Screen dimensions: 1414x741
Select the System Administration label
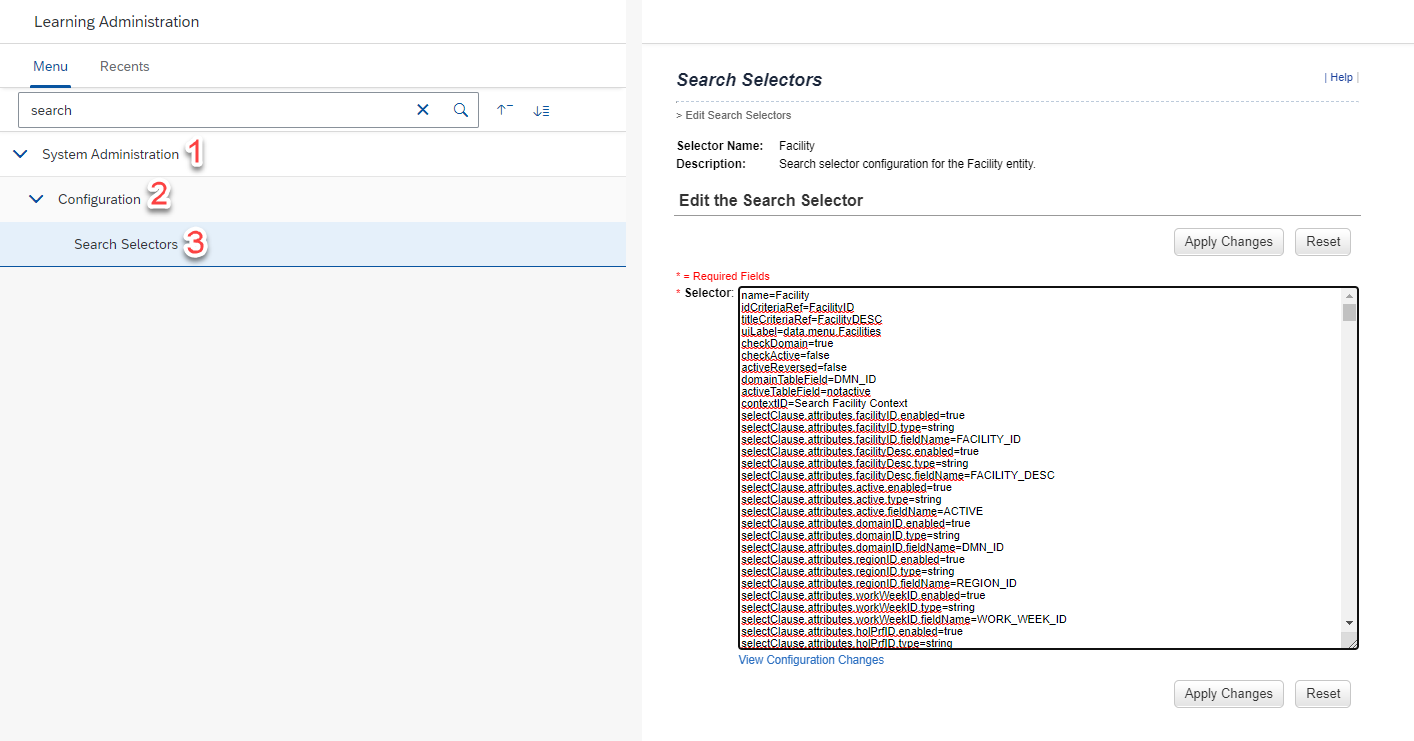(110, 154)
